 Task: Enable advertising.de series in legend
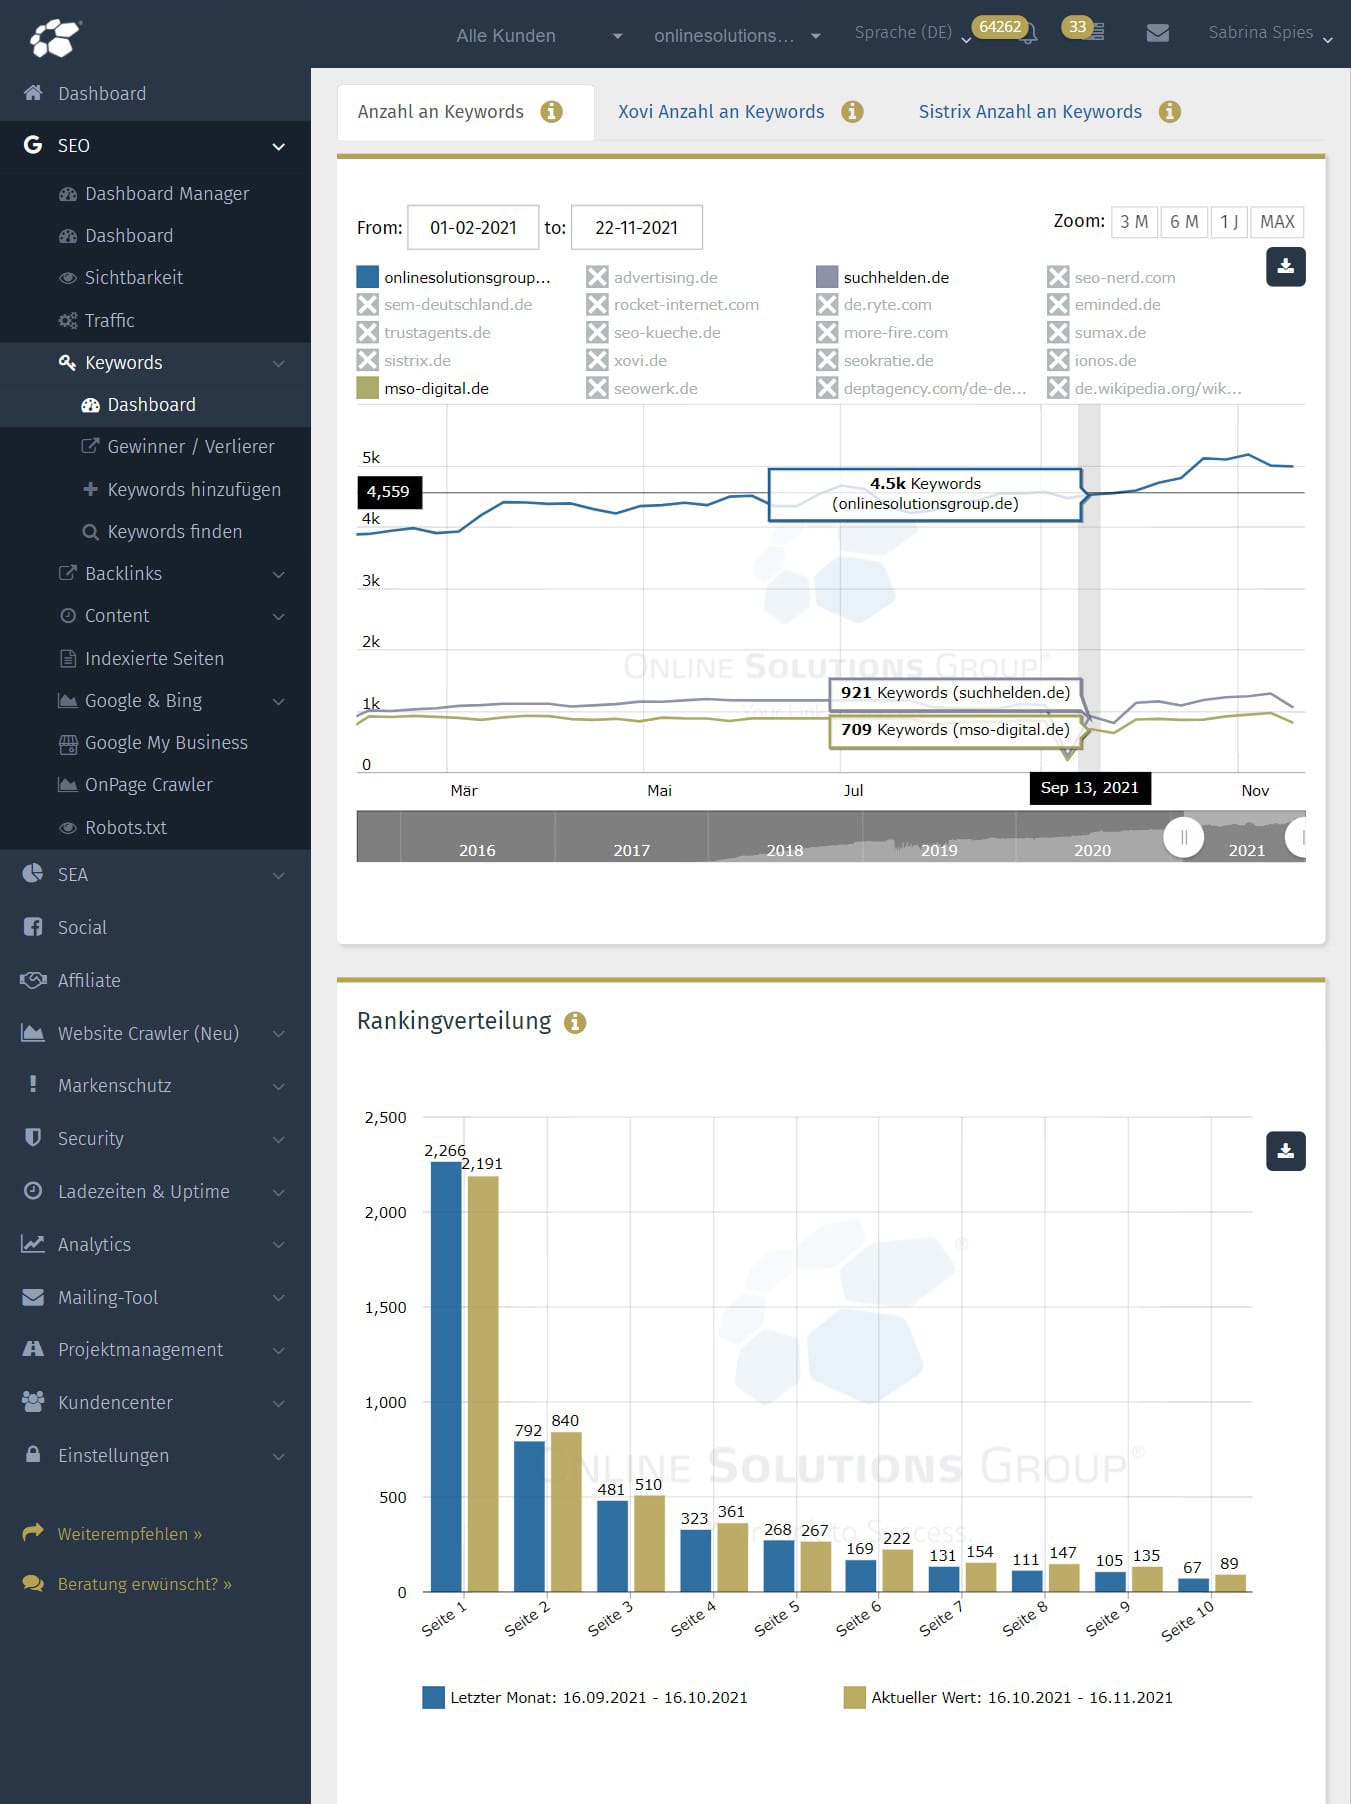(x=652, y=277)
